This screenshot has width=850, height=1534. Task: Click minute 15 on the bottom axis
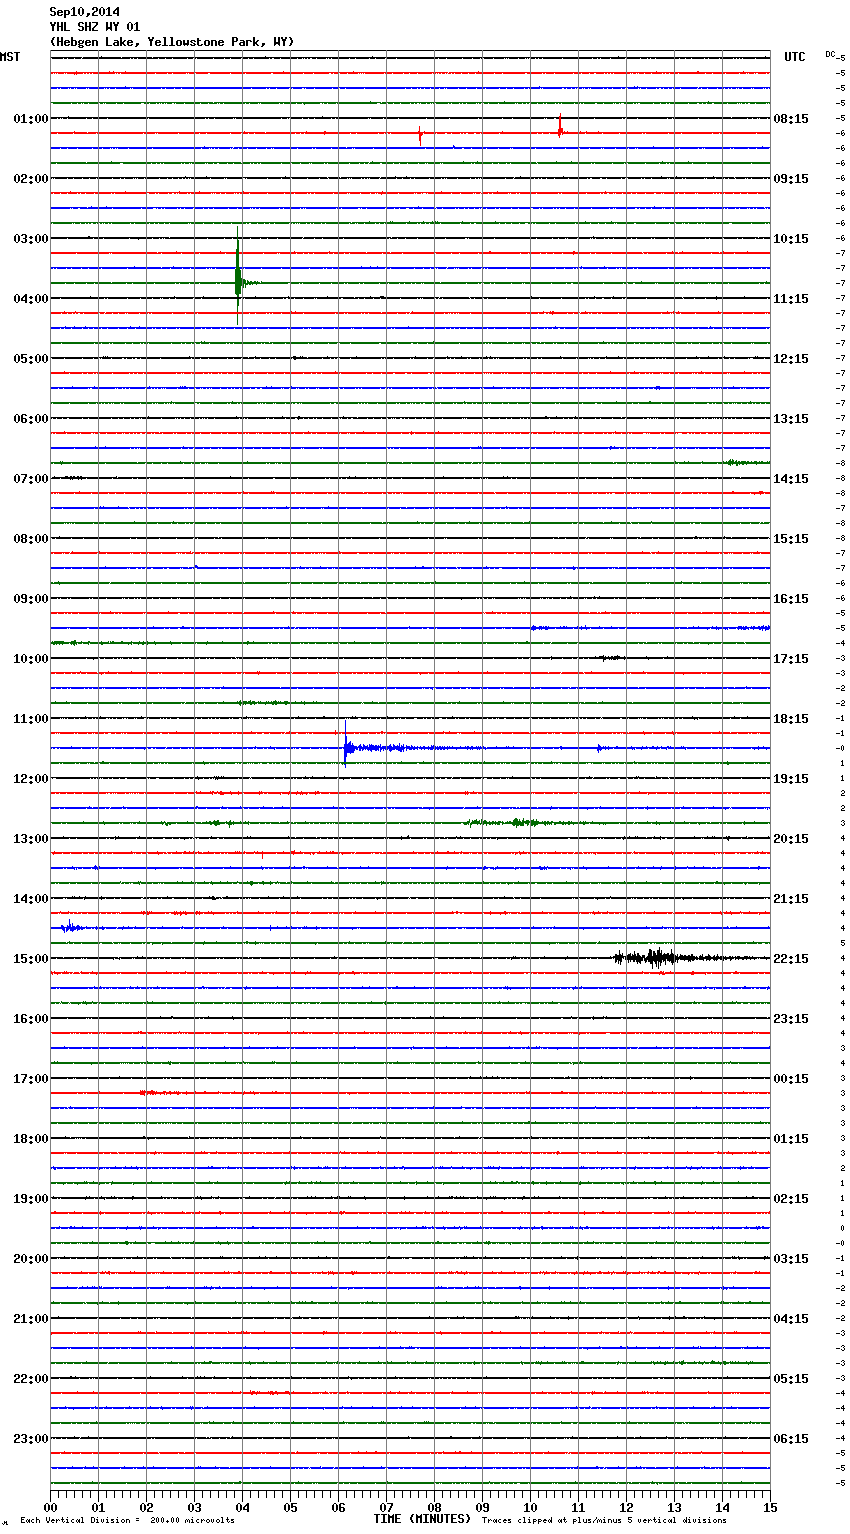point(770,1507)
